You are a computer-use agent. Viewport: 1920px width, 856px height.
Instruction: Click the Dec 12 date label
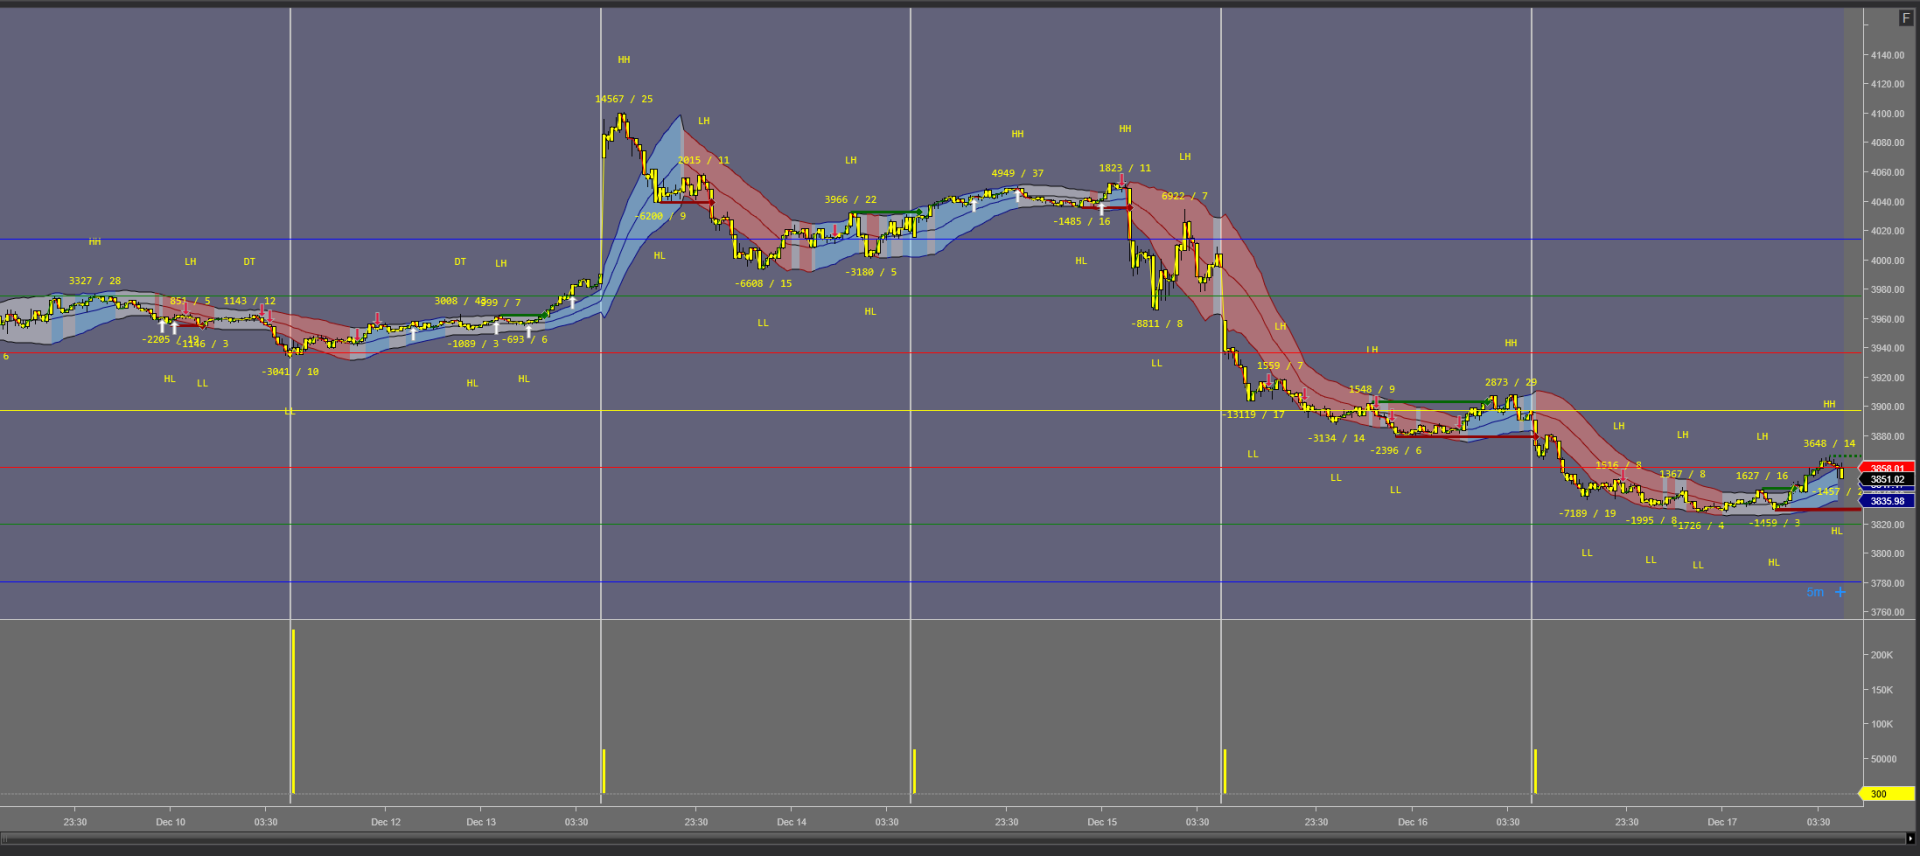click(x=385, y=822)
